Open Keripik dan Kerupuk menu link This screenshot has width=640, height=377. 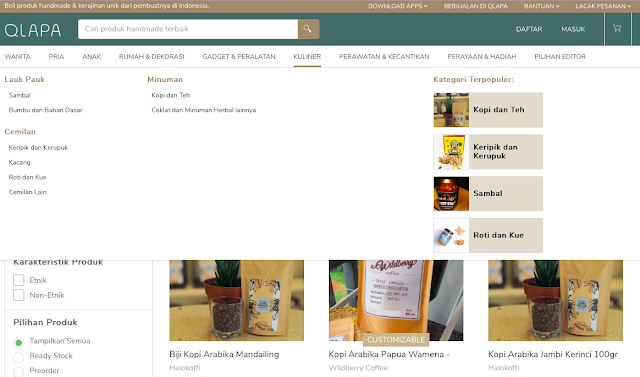tap(38, 148)
